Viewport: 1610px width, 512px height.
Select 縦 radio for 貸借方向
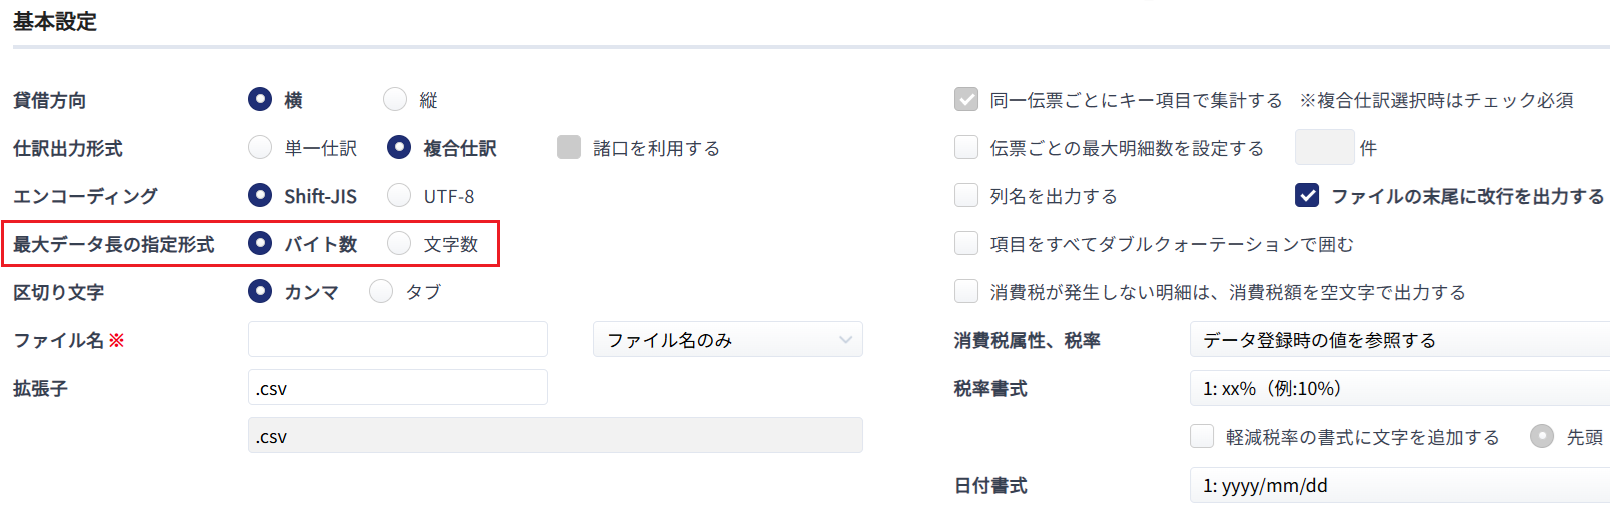pyautogui.click(x=395, y=99)
